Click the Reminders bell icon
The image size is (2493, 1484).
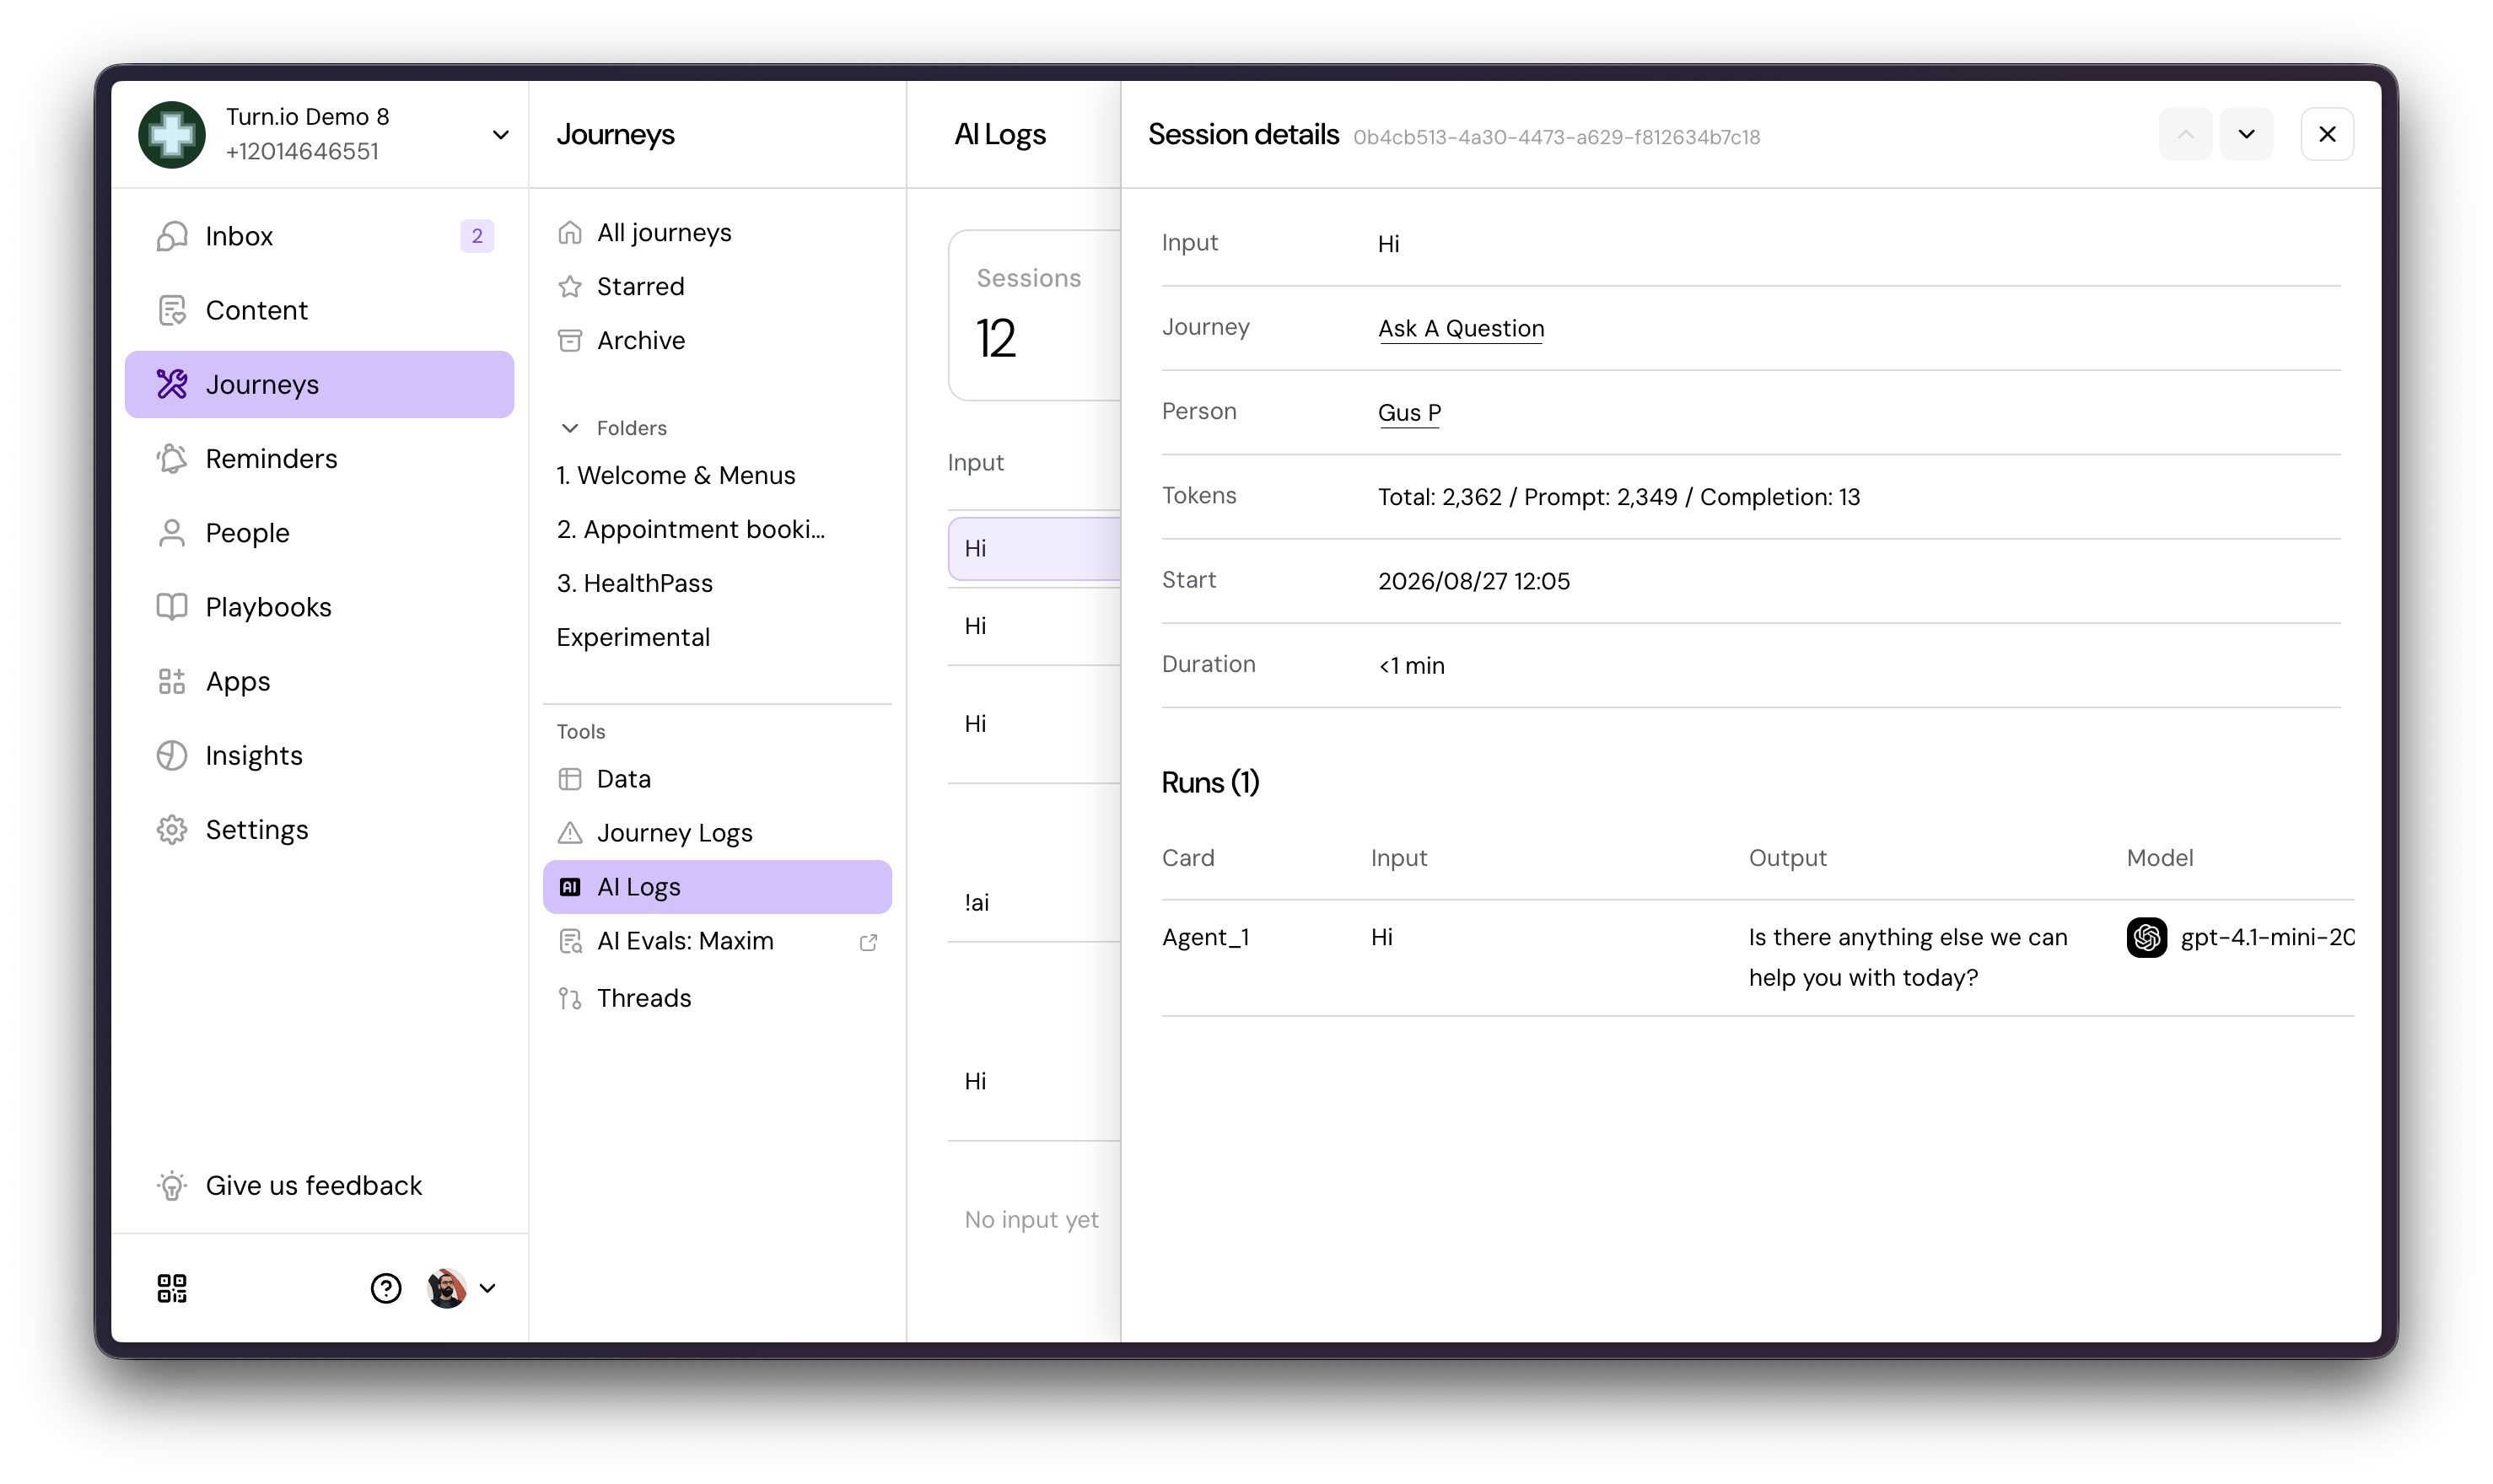[x=172, y=458]
